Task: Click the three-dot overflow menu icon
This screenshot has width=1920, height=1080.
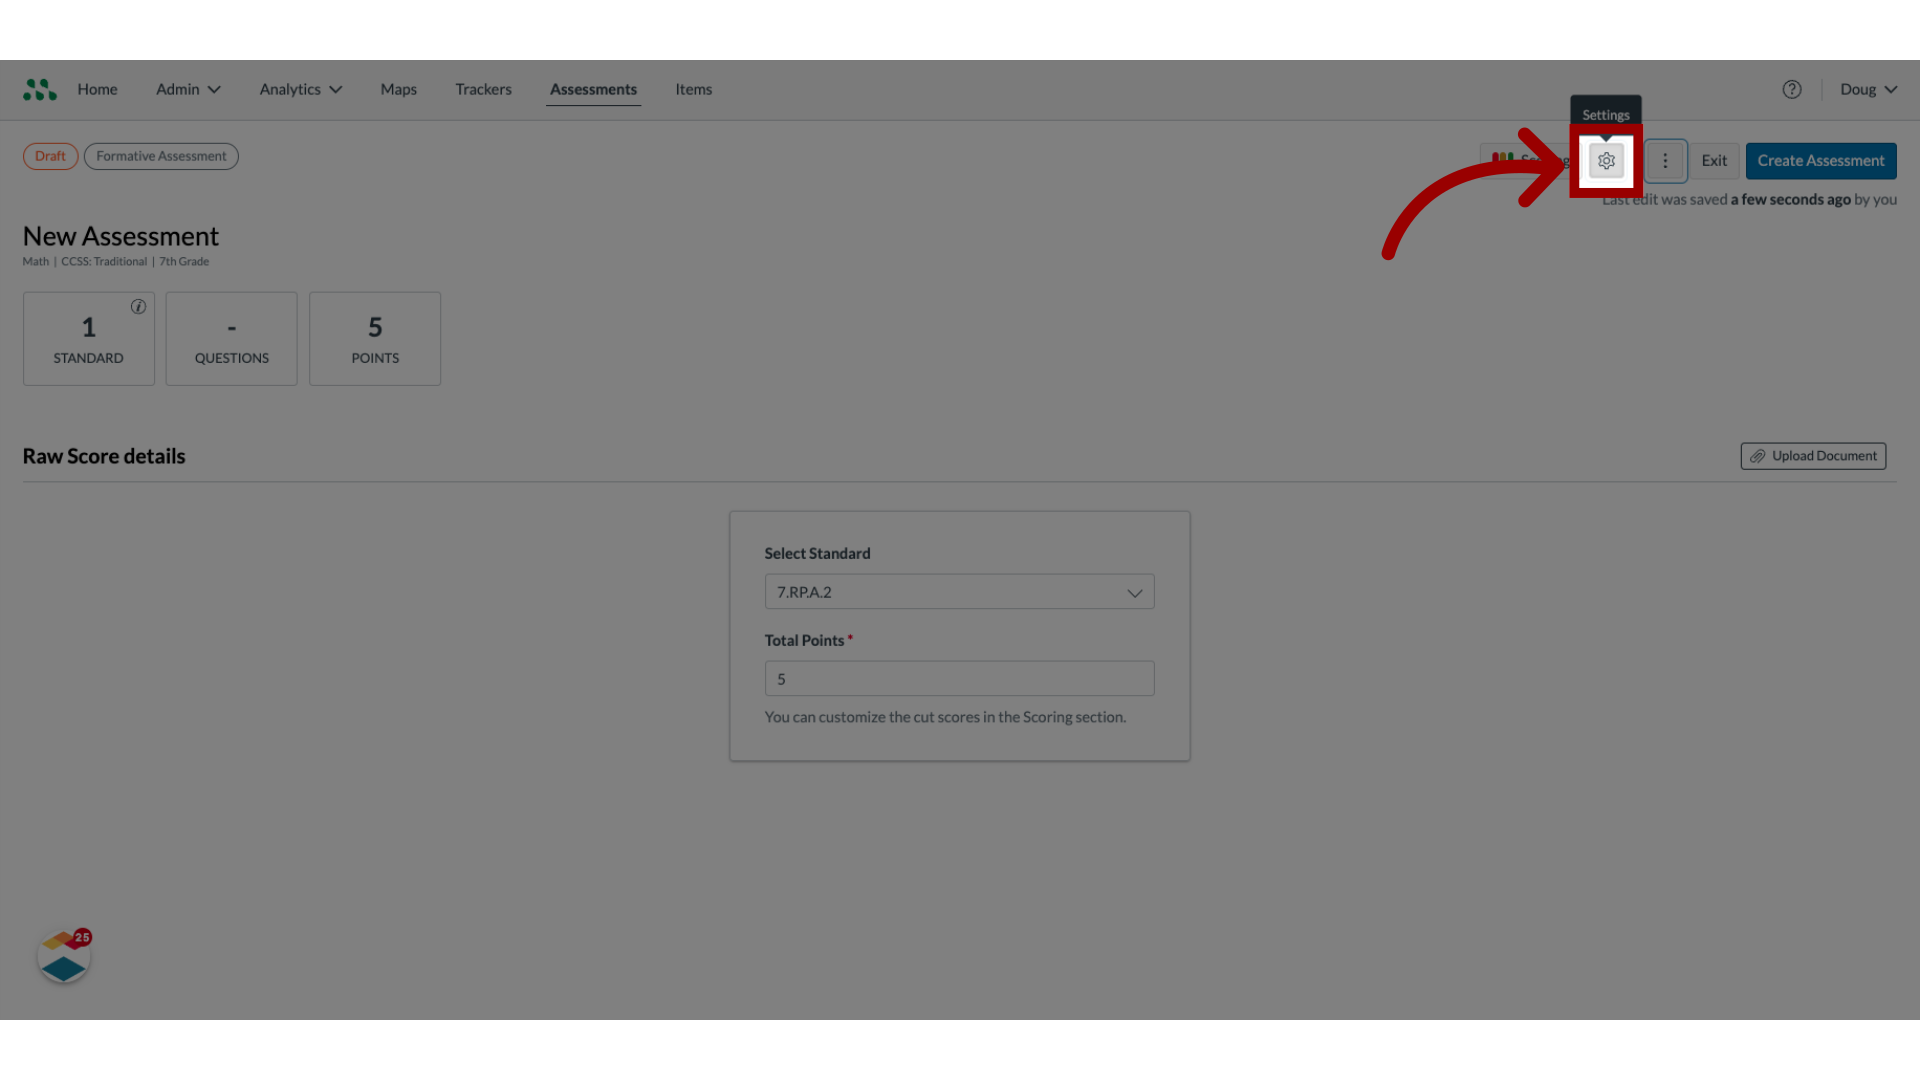Action: [x=1664, y=160]
